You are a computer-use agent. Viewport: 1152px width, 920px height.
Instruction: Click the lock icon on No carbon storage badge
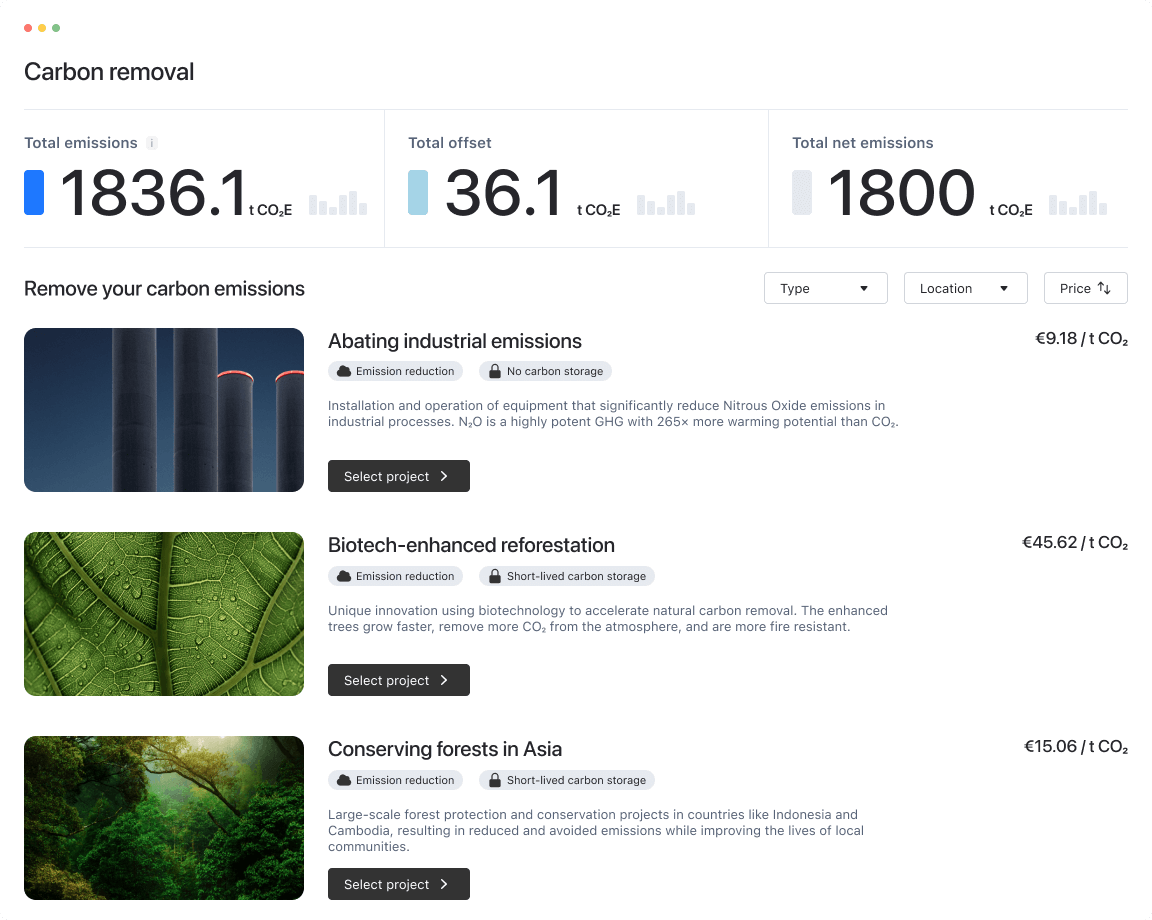pyautogui.click(x=496, y=371)
